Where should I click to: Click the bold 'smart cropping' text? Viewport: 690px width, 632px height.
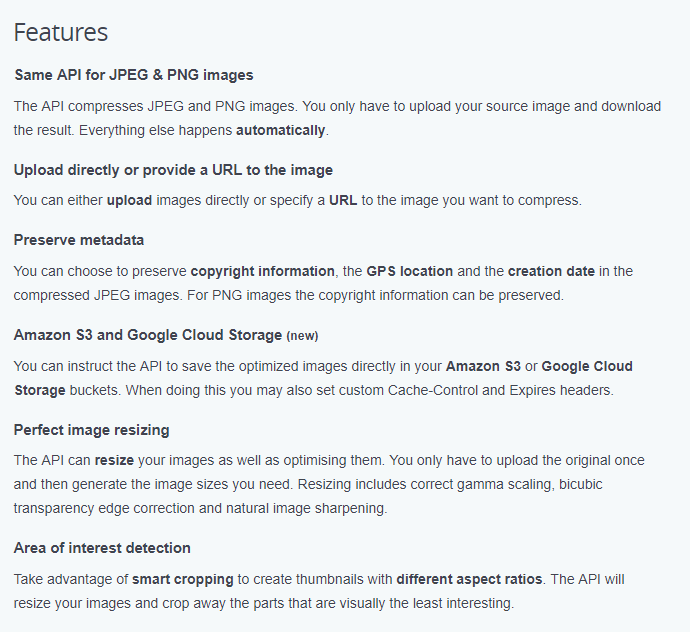point(183,580)
